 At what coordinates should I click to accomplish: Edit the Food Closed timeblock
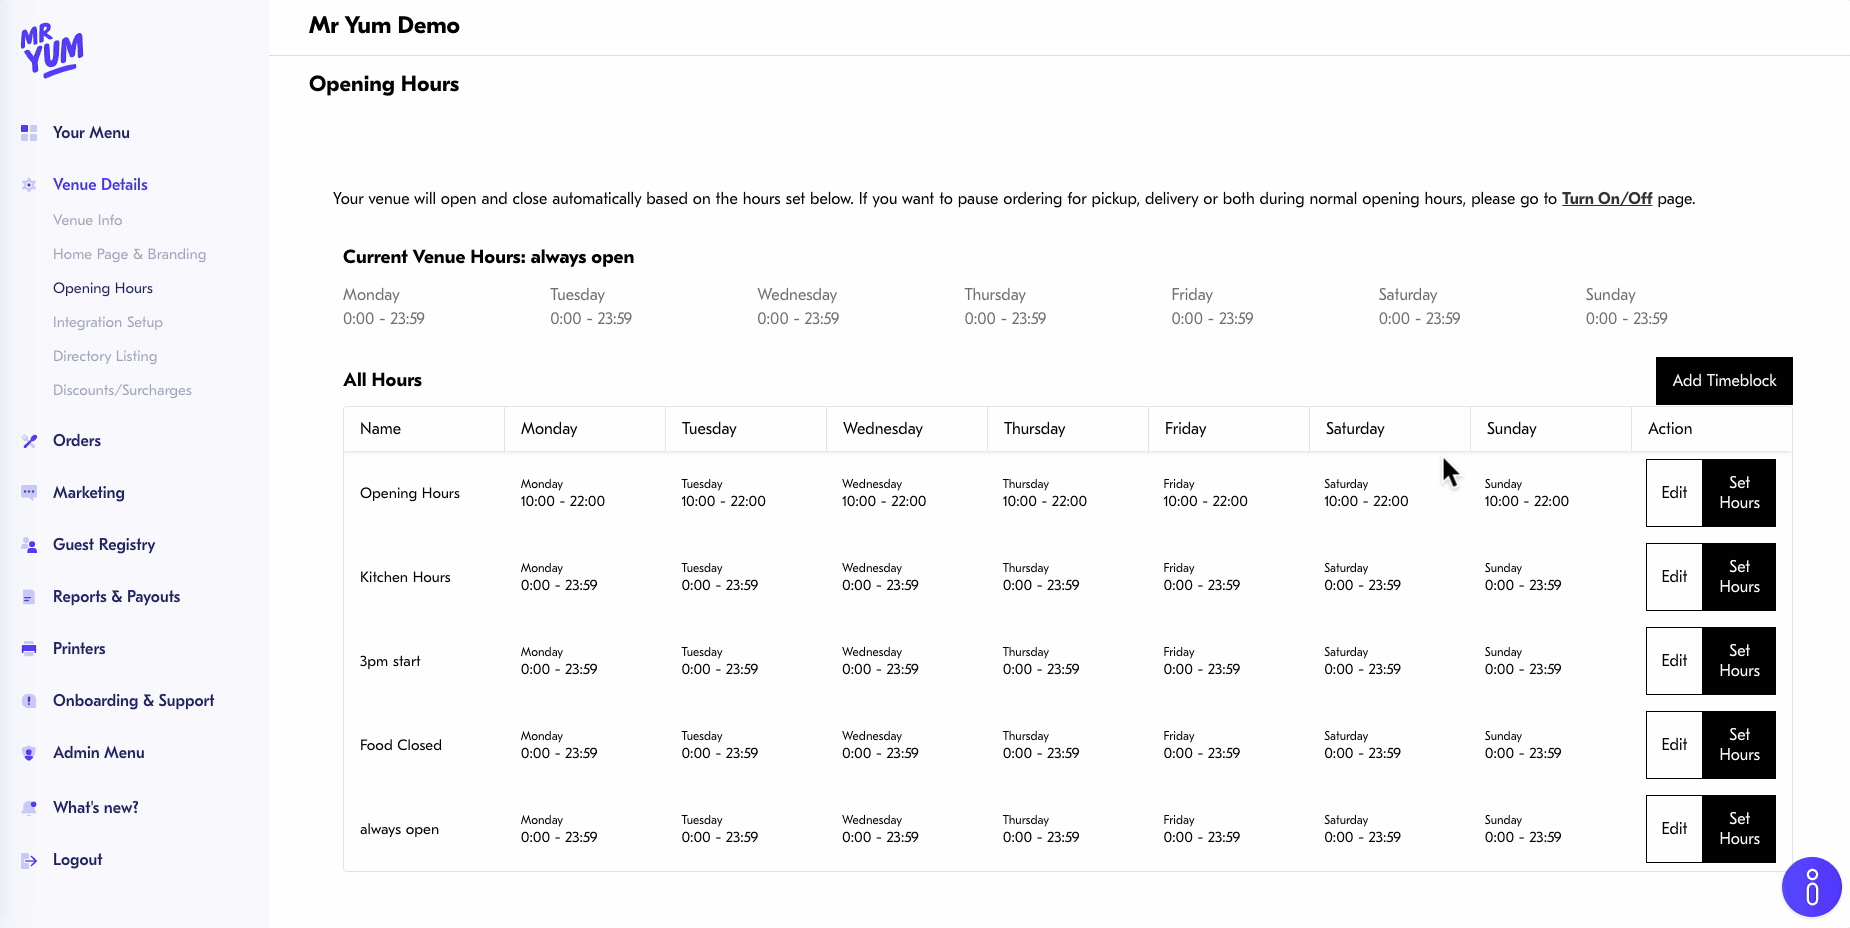pos(1674,745)
